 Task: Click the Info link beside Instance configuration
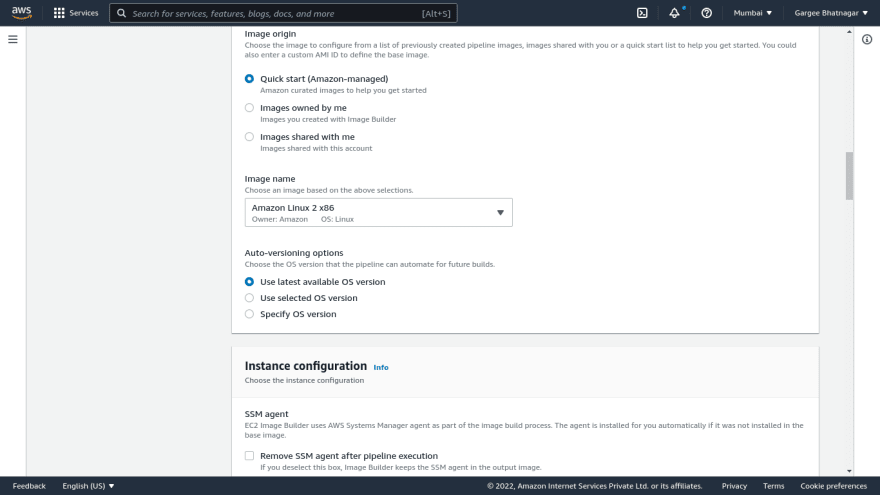click(381, 368)
